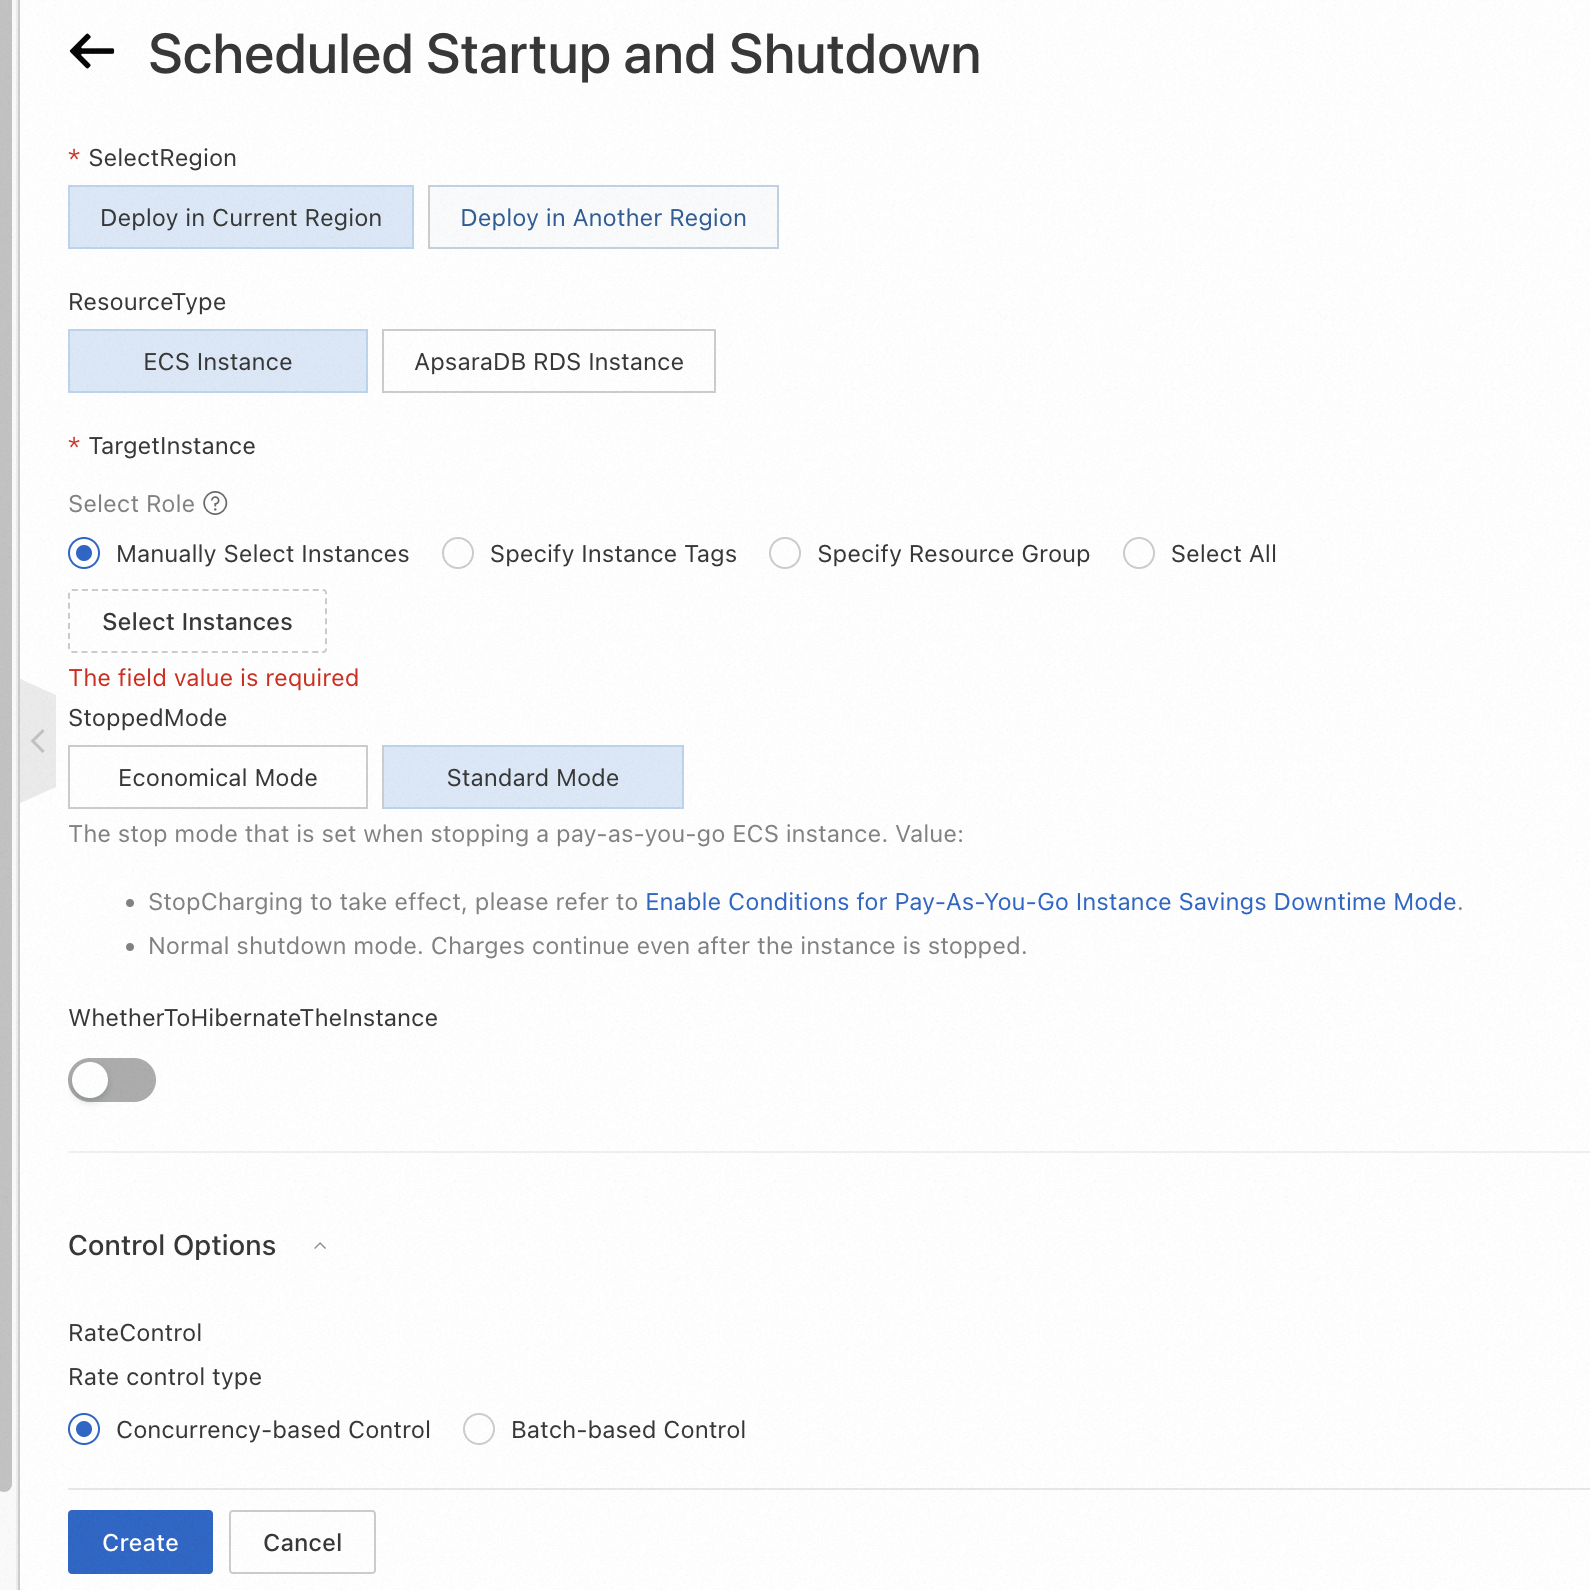Choose Specify Instance Tags option
This screenshot has width=1590, height=1590.
coord(458,553)
